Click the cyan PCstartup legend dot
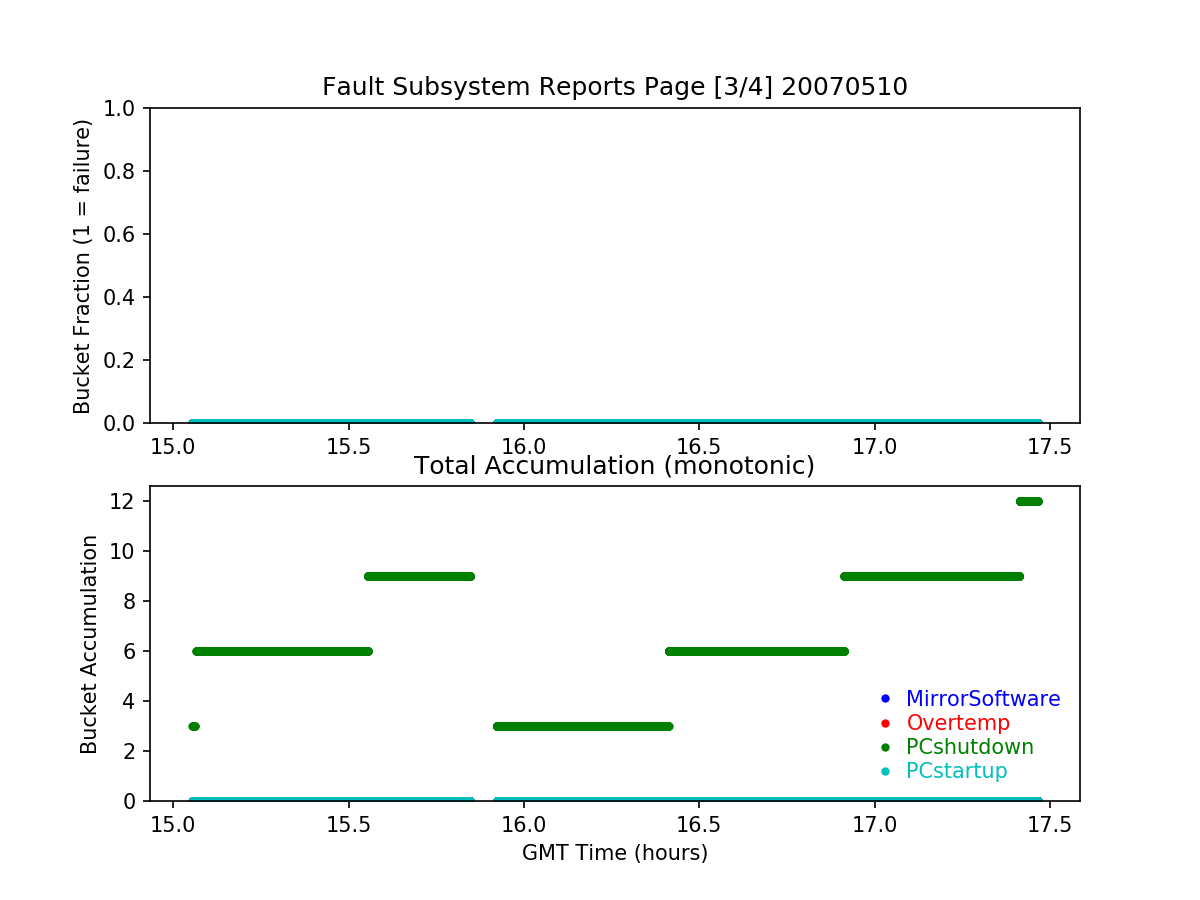The width and height of the screenshot is (1200, 900). click(x=884, y=771)
